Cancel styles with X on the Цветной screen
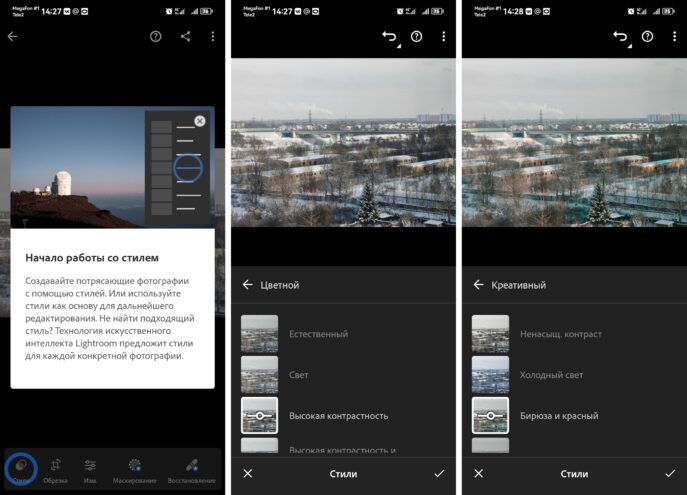 coord(248,473)
